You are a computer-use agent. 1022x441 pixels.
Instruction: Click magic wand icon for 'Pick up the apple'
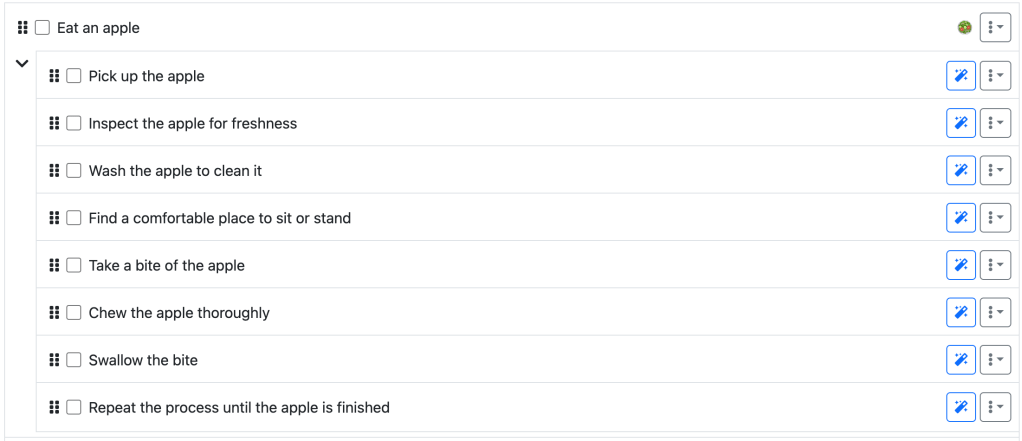tap(960, 76)
